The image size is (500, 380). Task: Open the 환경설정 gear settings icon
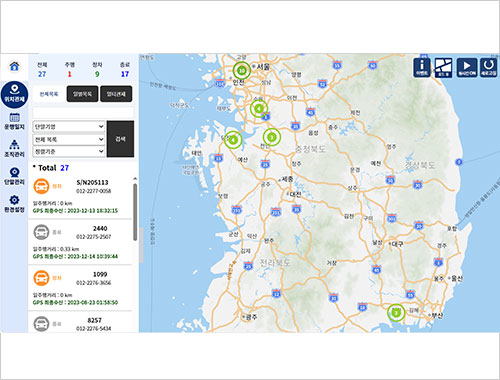pos(14,204)
